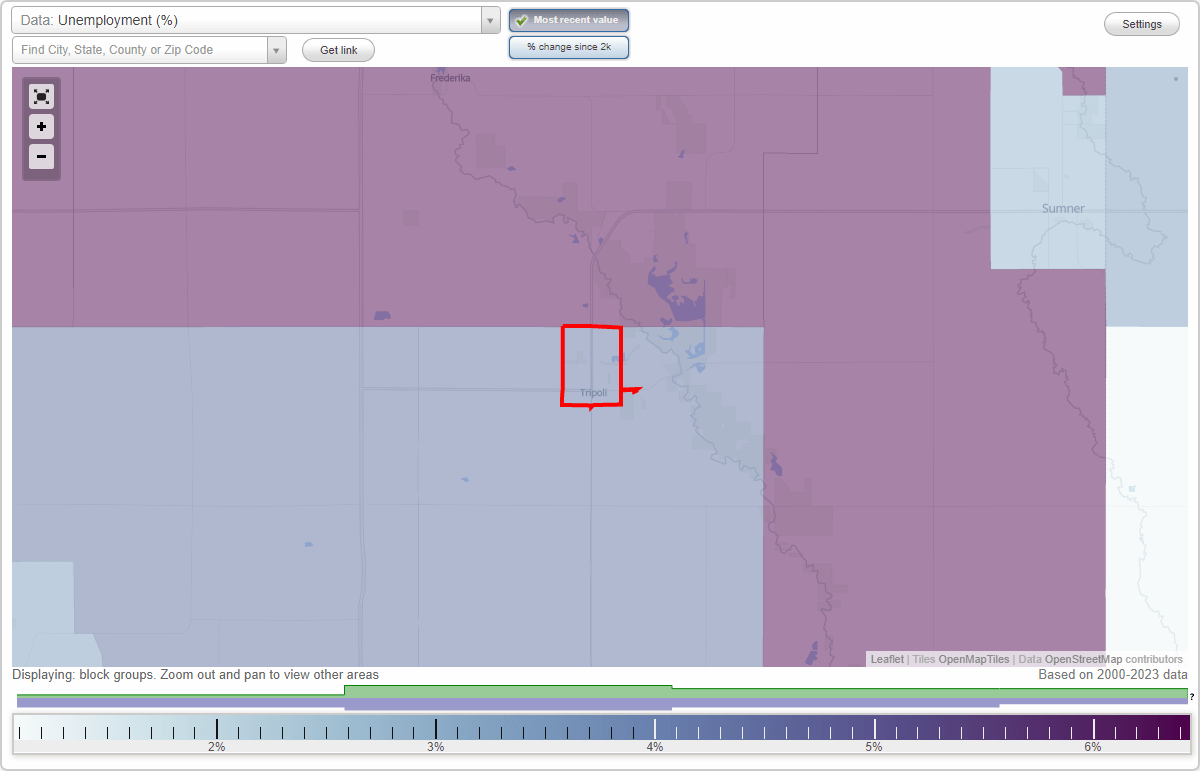1200x771 pixels.
Task: Open the Settings button
Action: tap(1142, 24)
